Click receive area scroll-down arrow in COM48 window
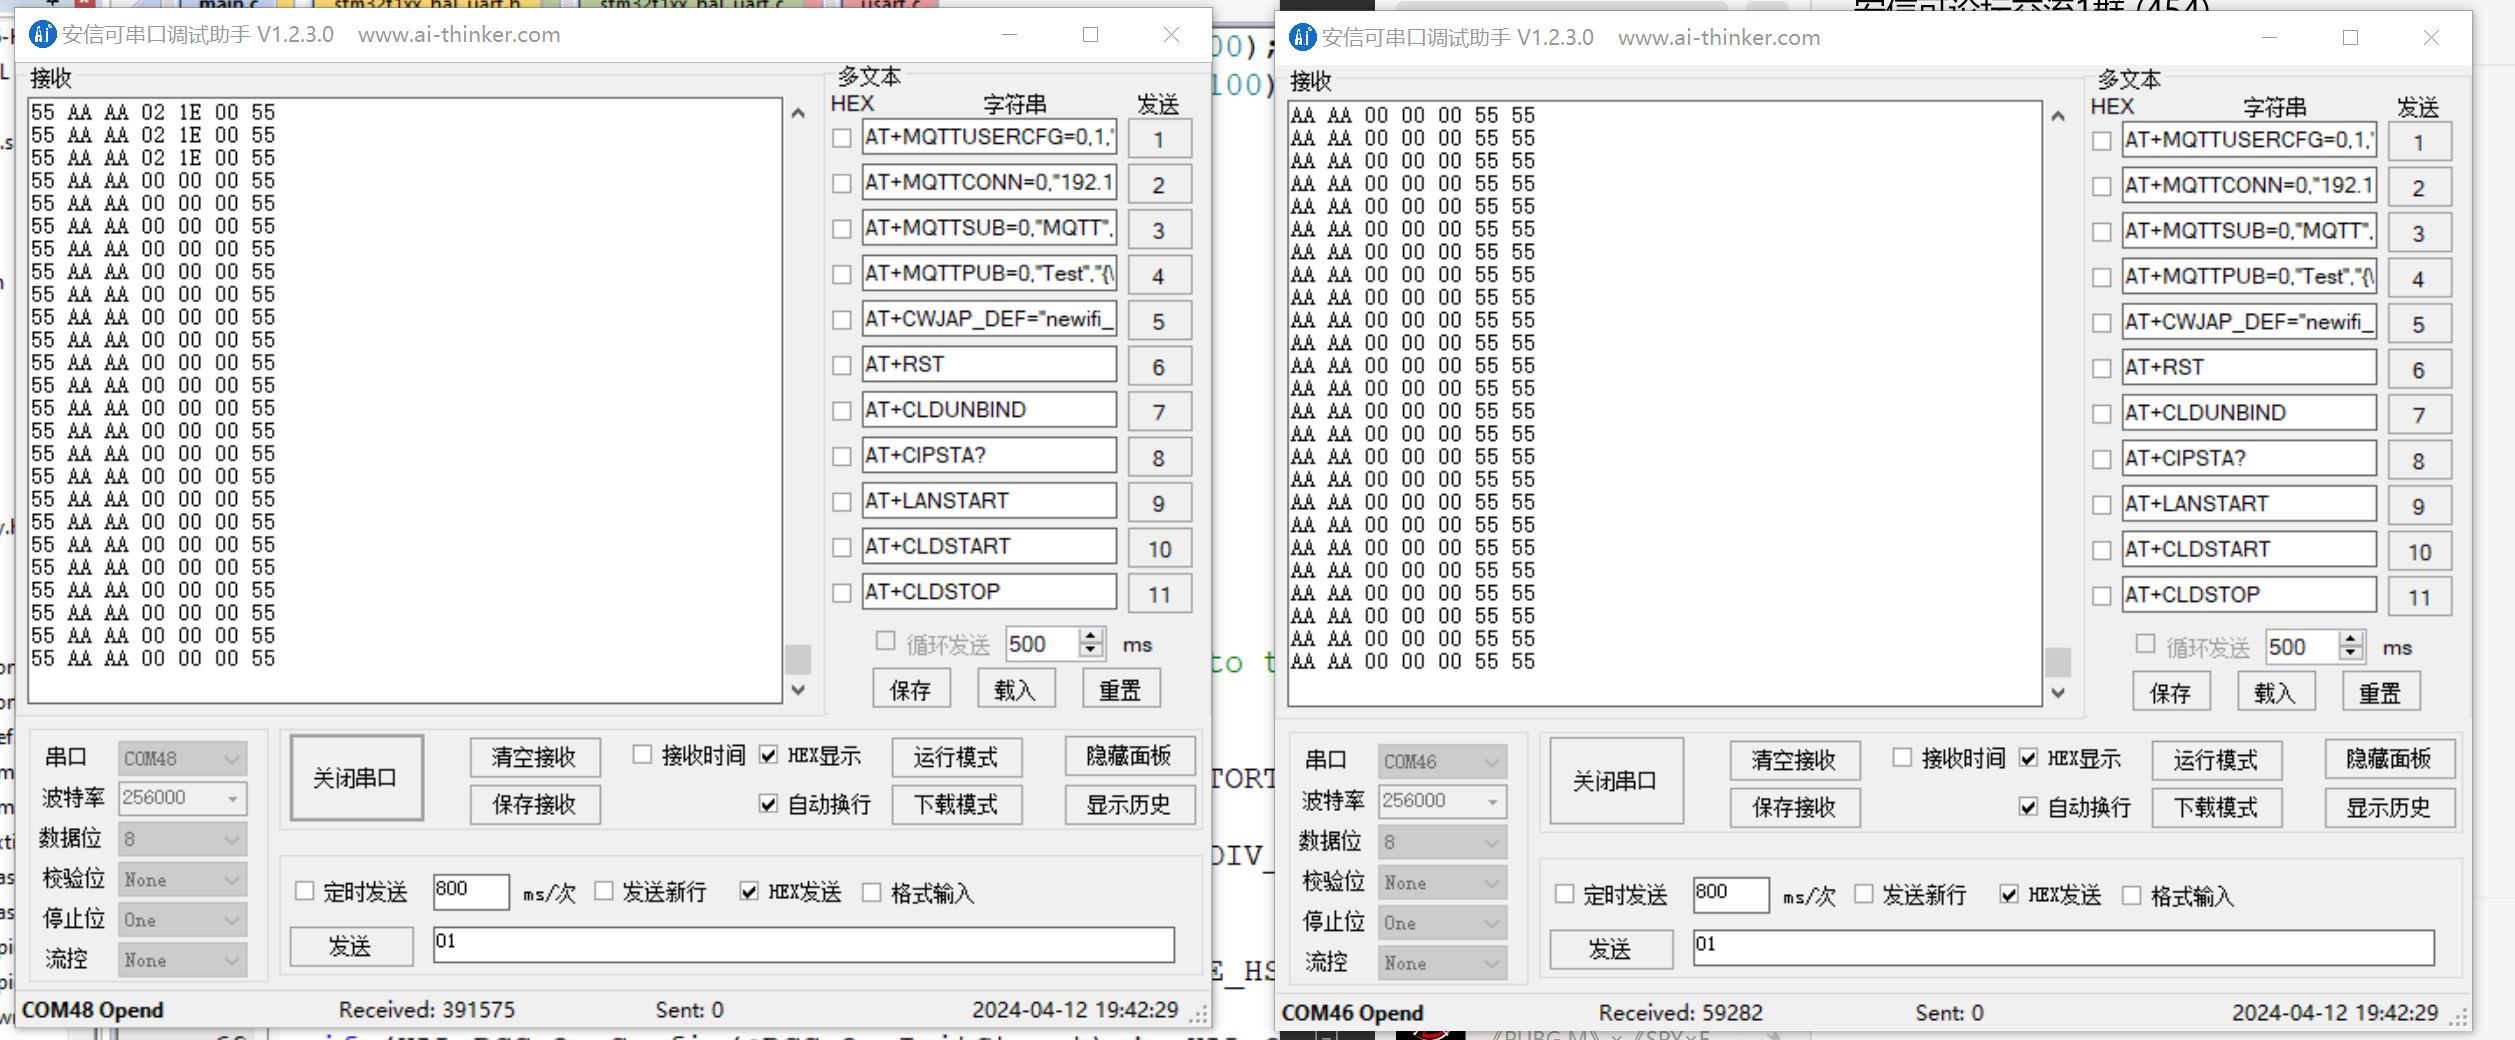This screenshot has width=2515, height=1040. [798, 690]
